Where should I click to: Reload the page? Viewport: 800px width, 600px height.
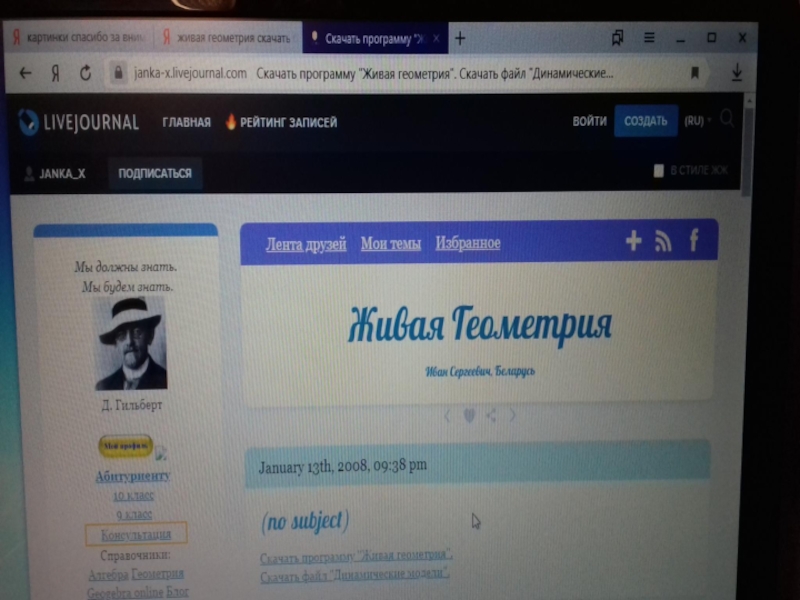coord(85,73)
